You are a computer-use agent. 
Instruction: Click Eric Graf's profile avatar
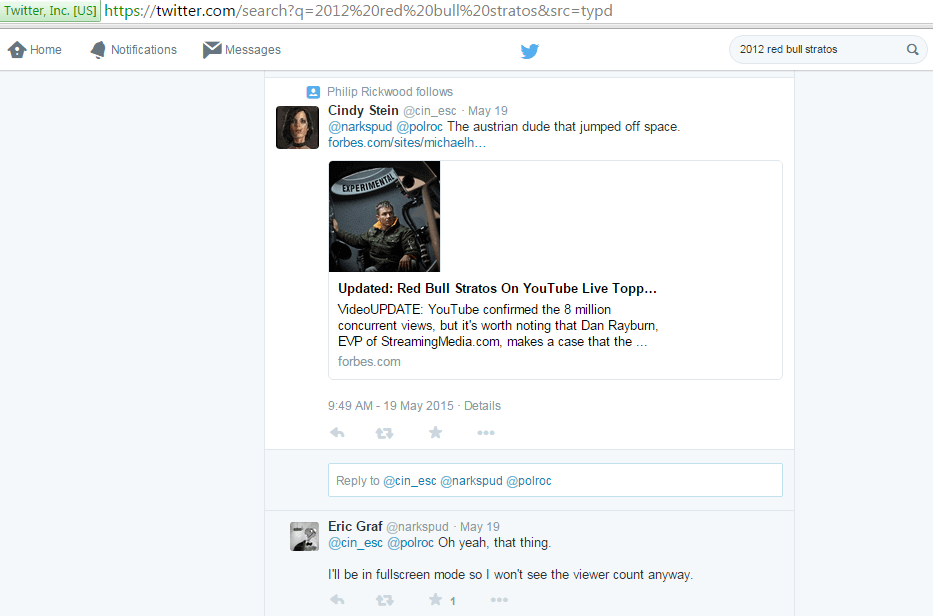(304, 536)
